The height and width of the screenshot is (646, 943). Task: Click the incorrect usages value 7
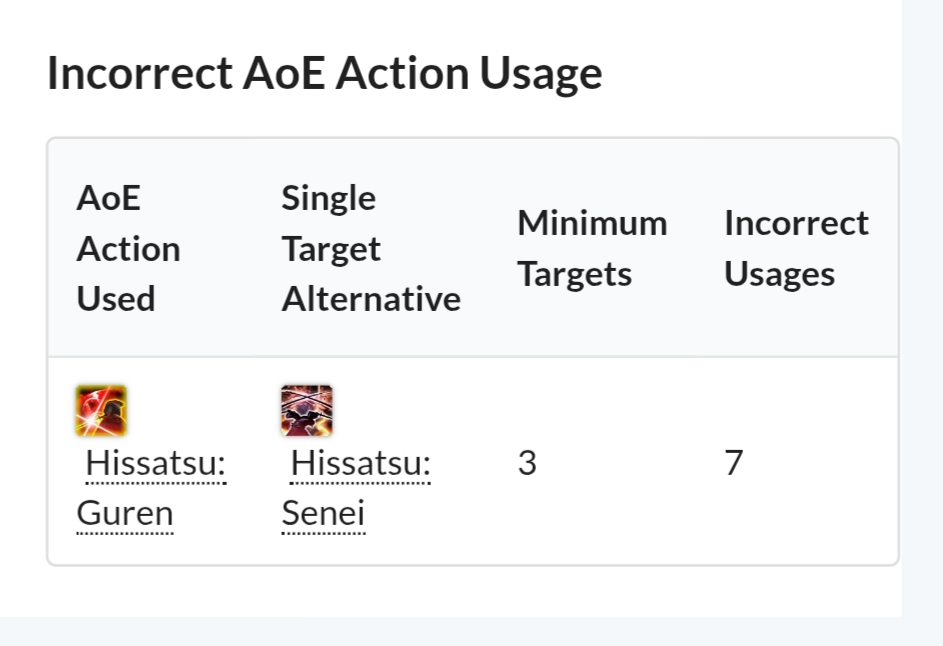pos(734,464)
